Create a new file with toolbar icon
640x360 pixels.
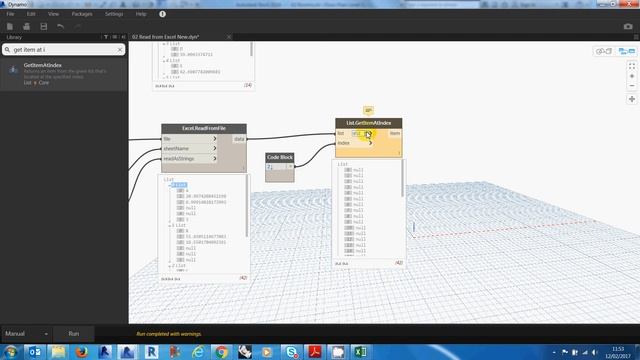click(10, 27)
